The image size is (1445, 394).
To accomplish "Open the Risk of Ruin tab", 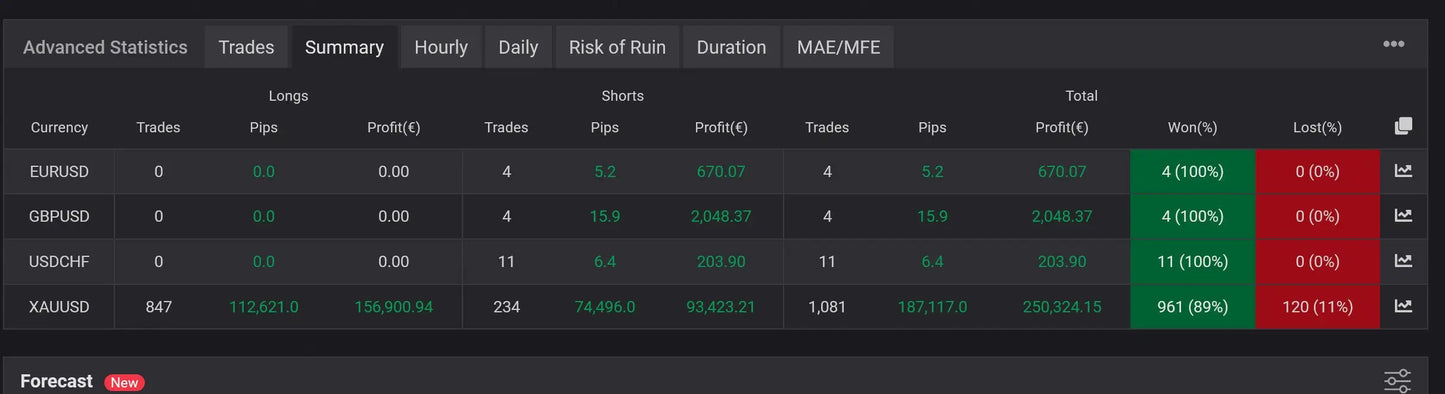I will click(x=617, y=47).
